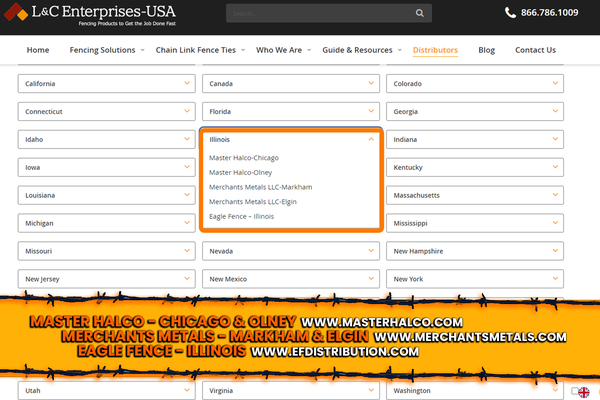Expand the Iowa distributor dropdown
The height and width of the screenshot is (400, 600).
(107, 167)
